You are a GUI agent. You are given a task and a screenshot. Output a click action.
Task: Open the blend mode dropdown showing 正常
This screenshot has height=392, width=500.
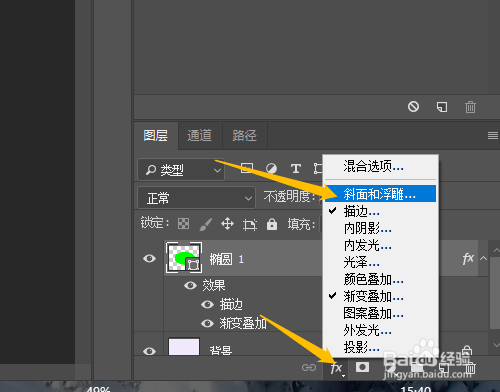click(197, 198)
